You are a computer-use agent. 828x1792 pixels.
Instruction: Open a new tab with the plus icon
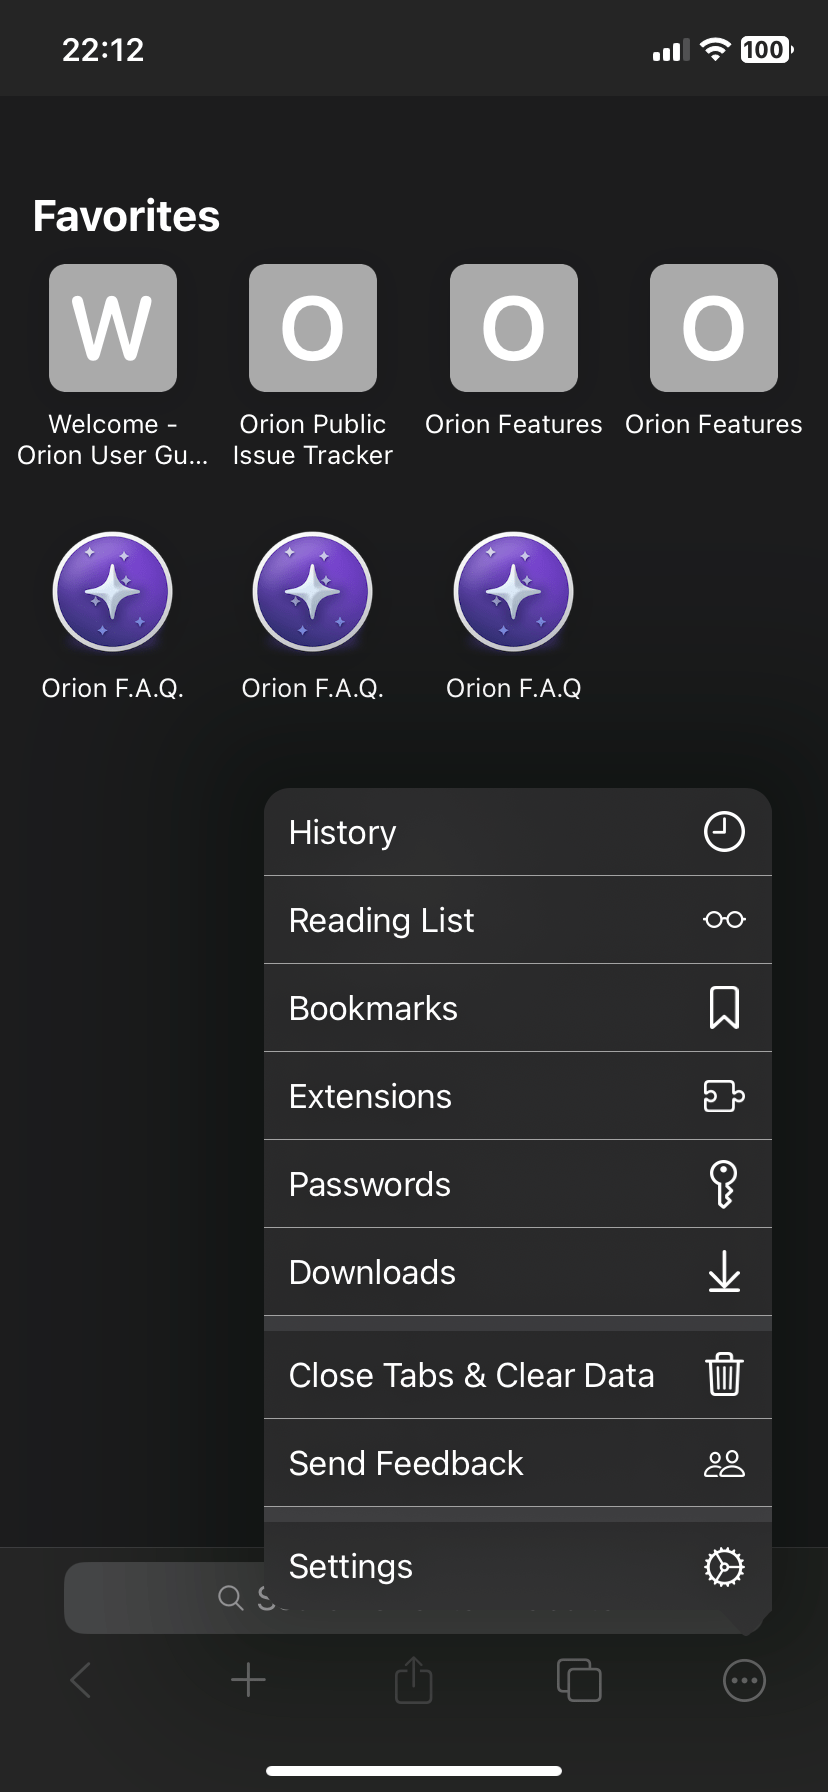click(247, 1680)
